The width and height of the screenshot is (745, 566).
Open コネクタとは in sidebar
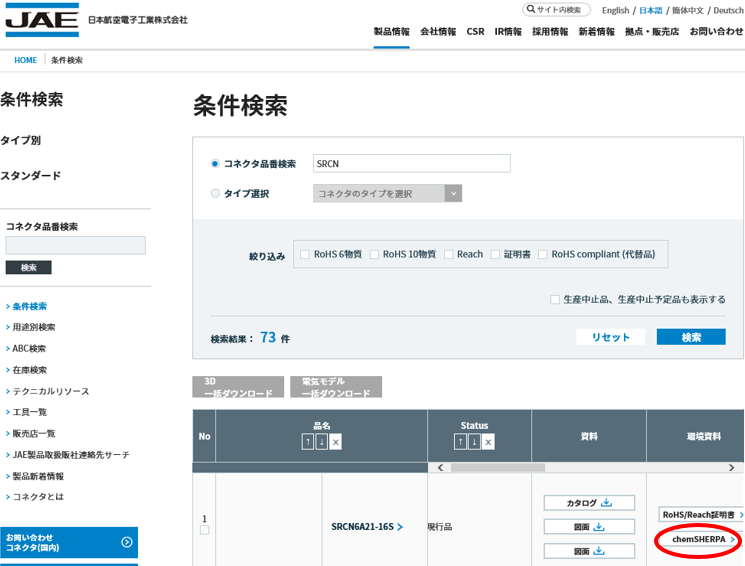click(38, 497)
